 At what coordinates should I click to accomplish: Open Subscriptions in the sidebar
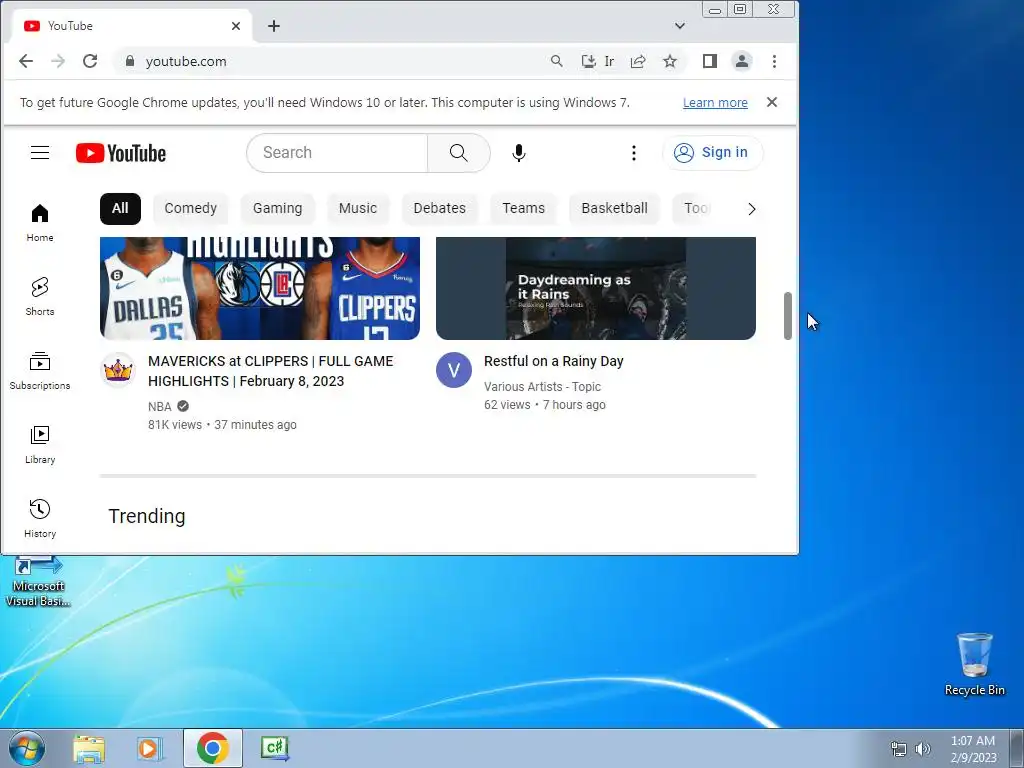click(40, 370)
